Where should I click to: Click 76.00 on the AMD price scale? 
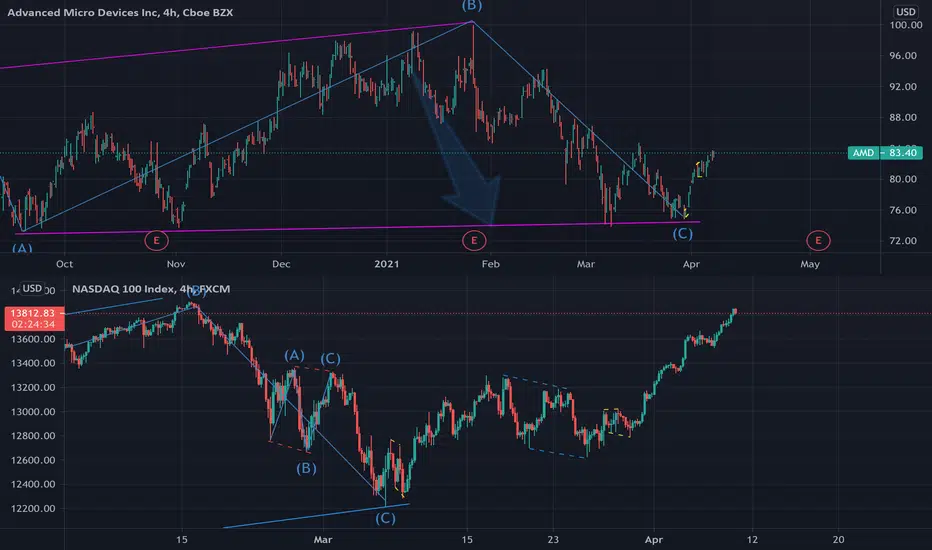(x=903, y=210)
